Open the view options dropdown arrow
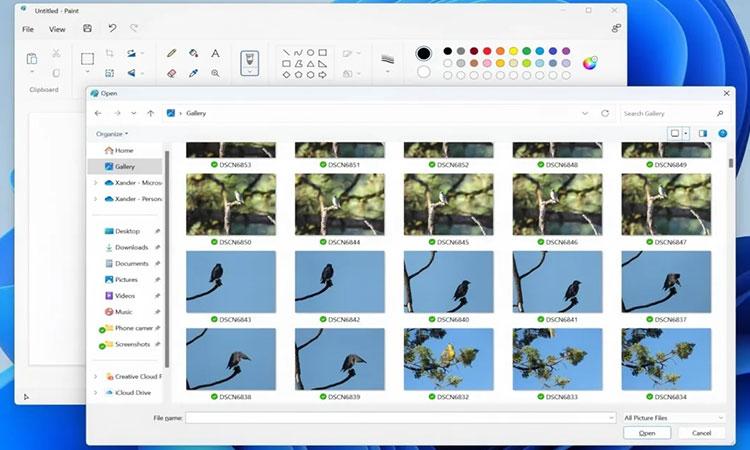This screenshot has height=450, width=750. pos(686,133)
